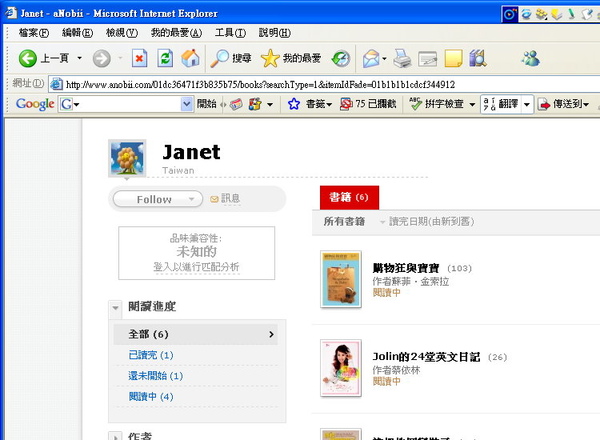Open the spell check dropdown arrow
The height and width of the screenshot is (440, 600).
(x=472, y=104)
